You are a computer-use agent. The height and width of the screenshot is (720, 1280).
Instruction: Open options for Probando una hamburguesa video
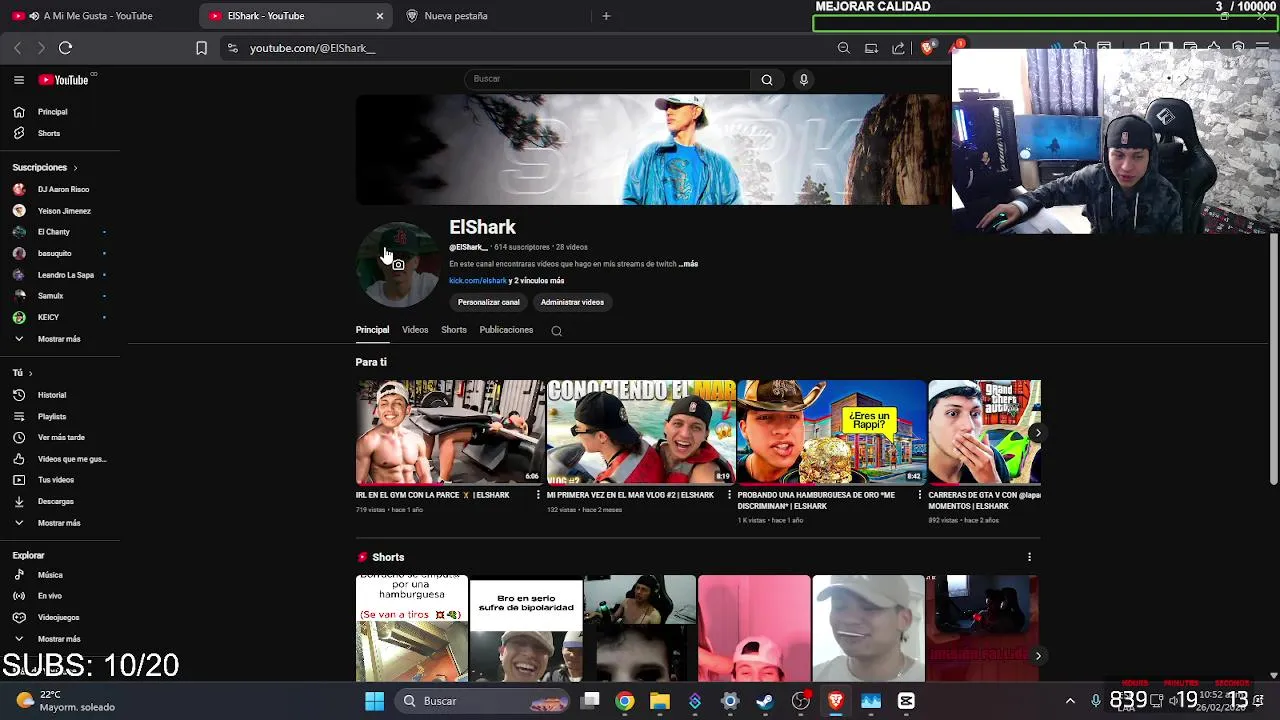tap(920, 495)
